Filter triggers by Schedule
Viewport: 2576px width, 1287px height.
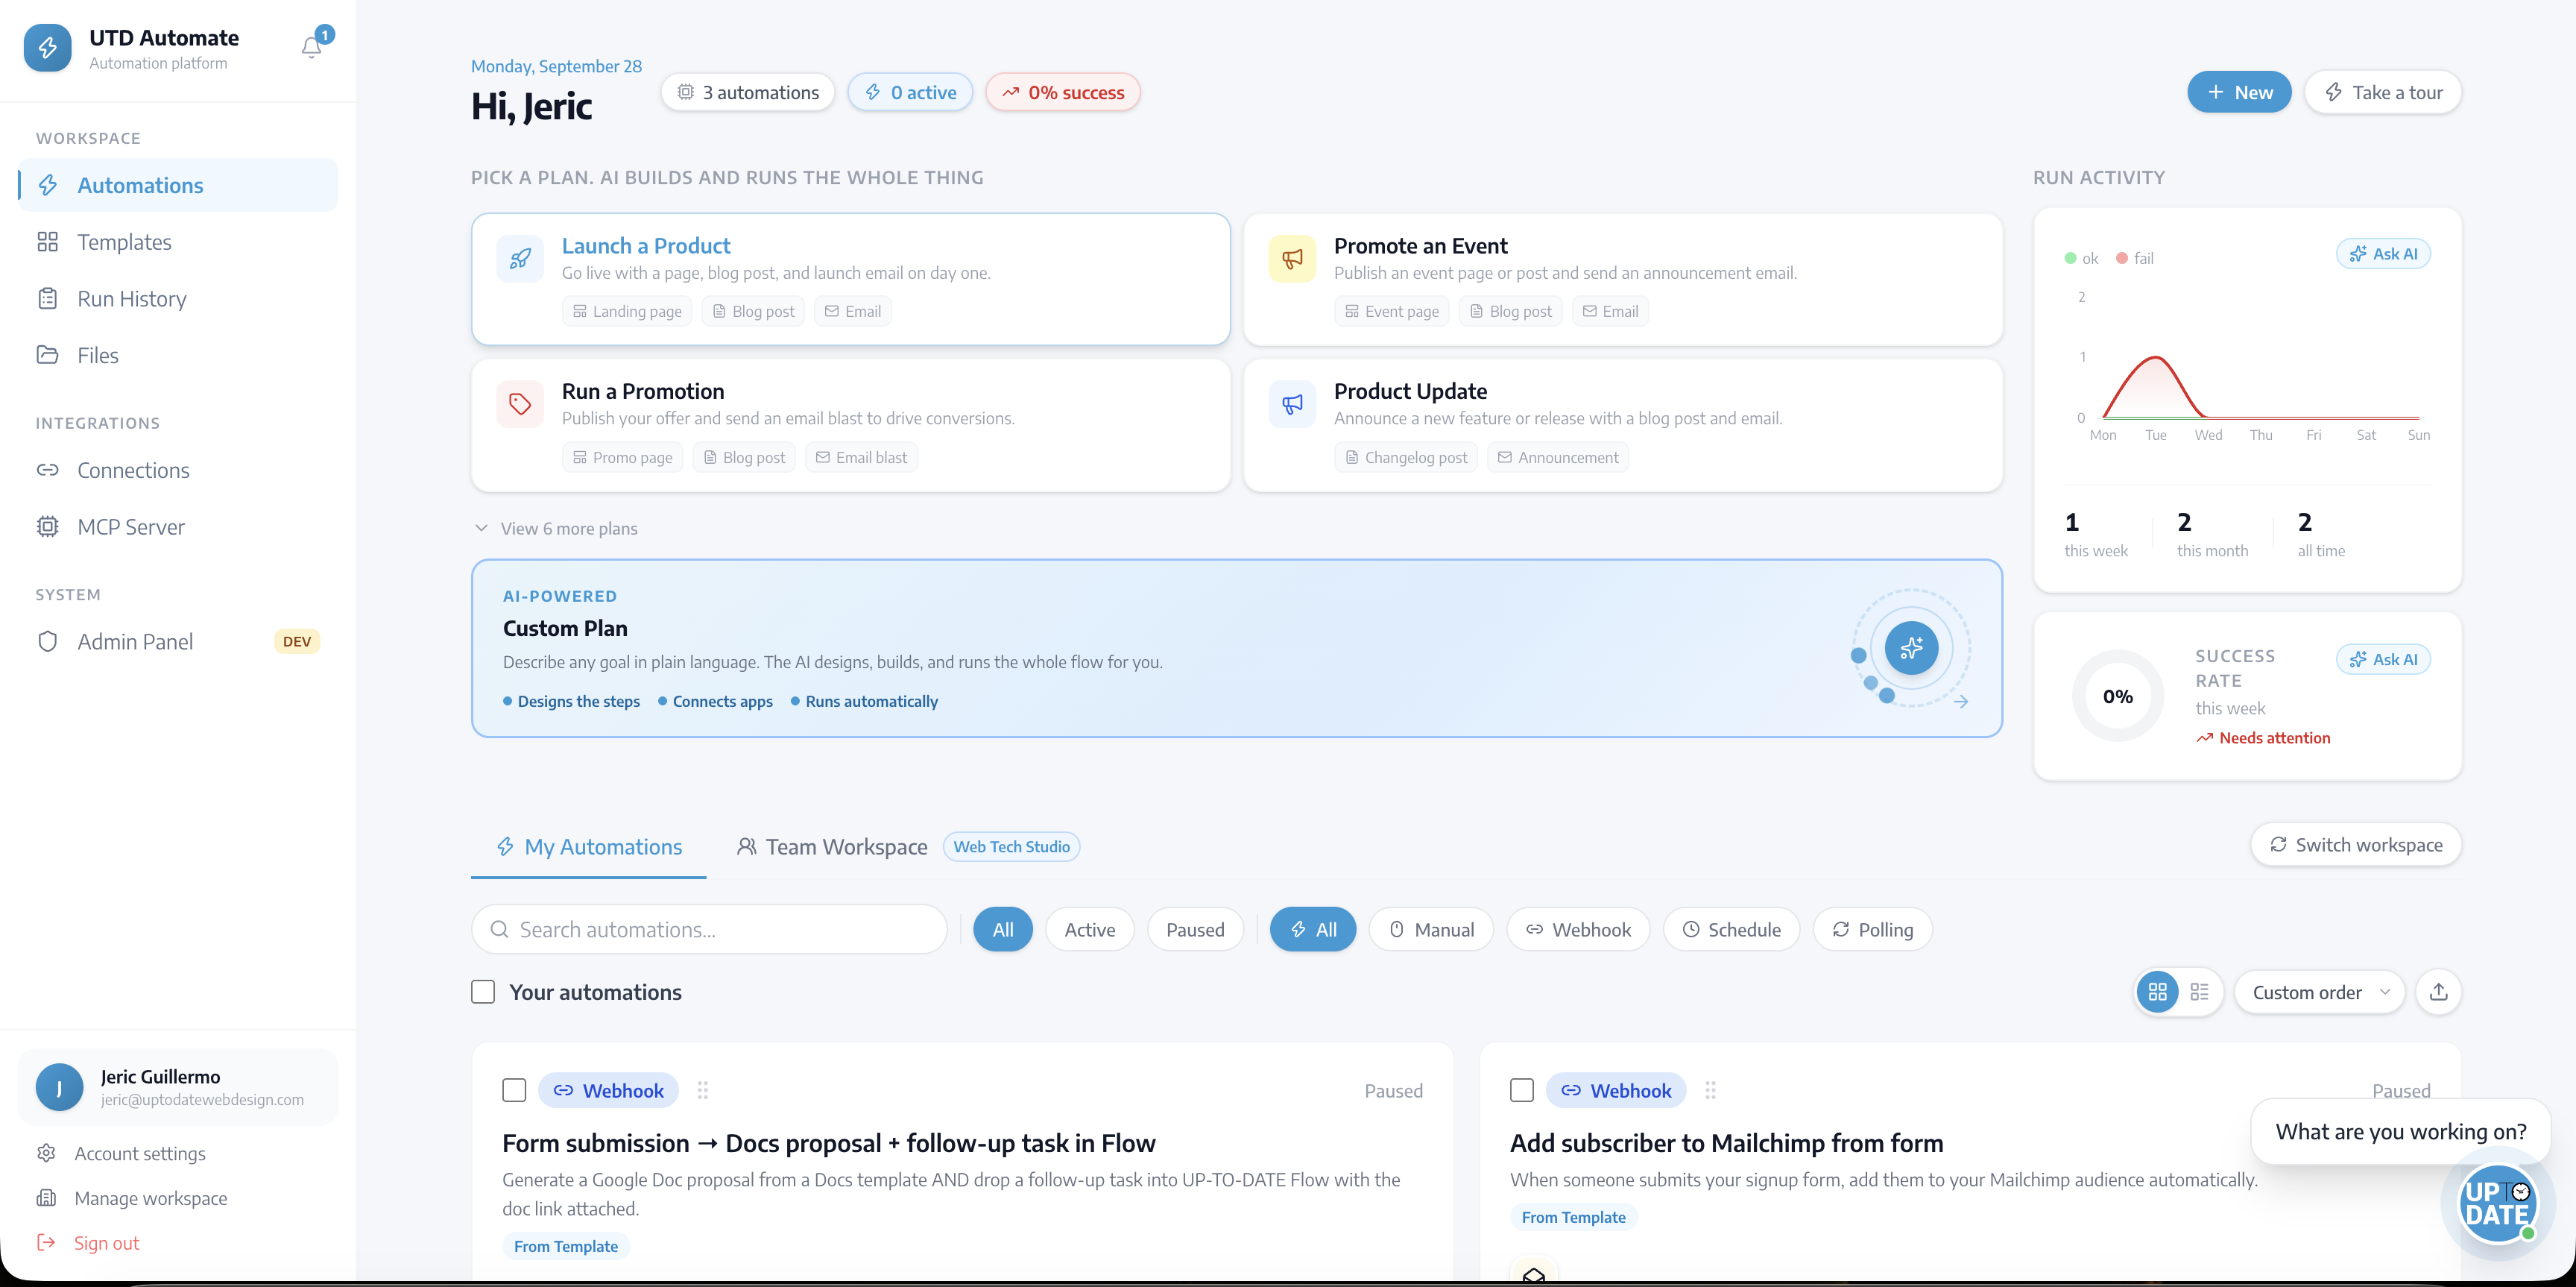pyautogui.click(x=1731, y=930)
